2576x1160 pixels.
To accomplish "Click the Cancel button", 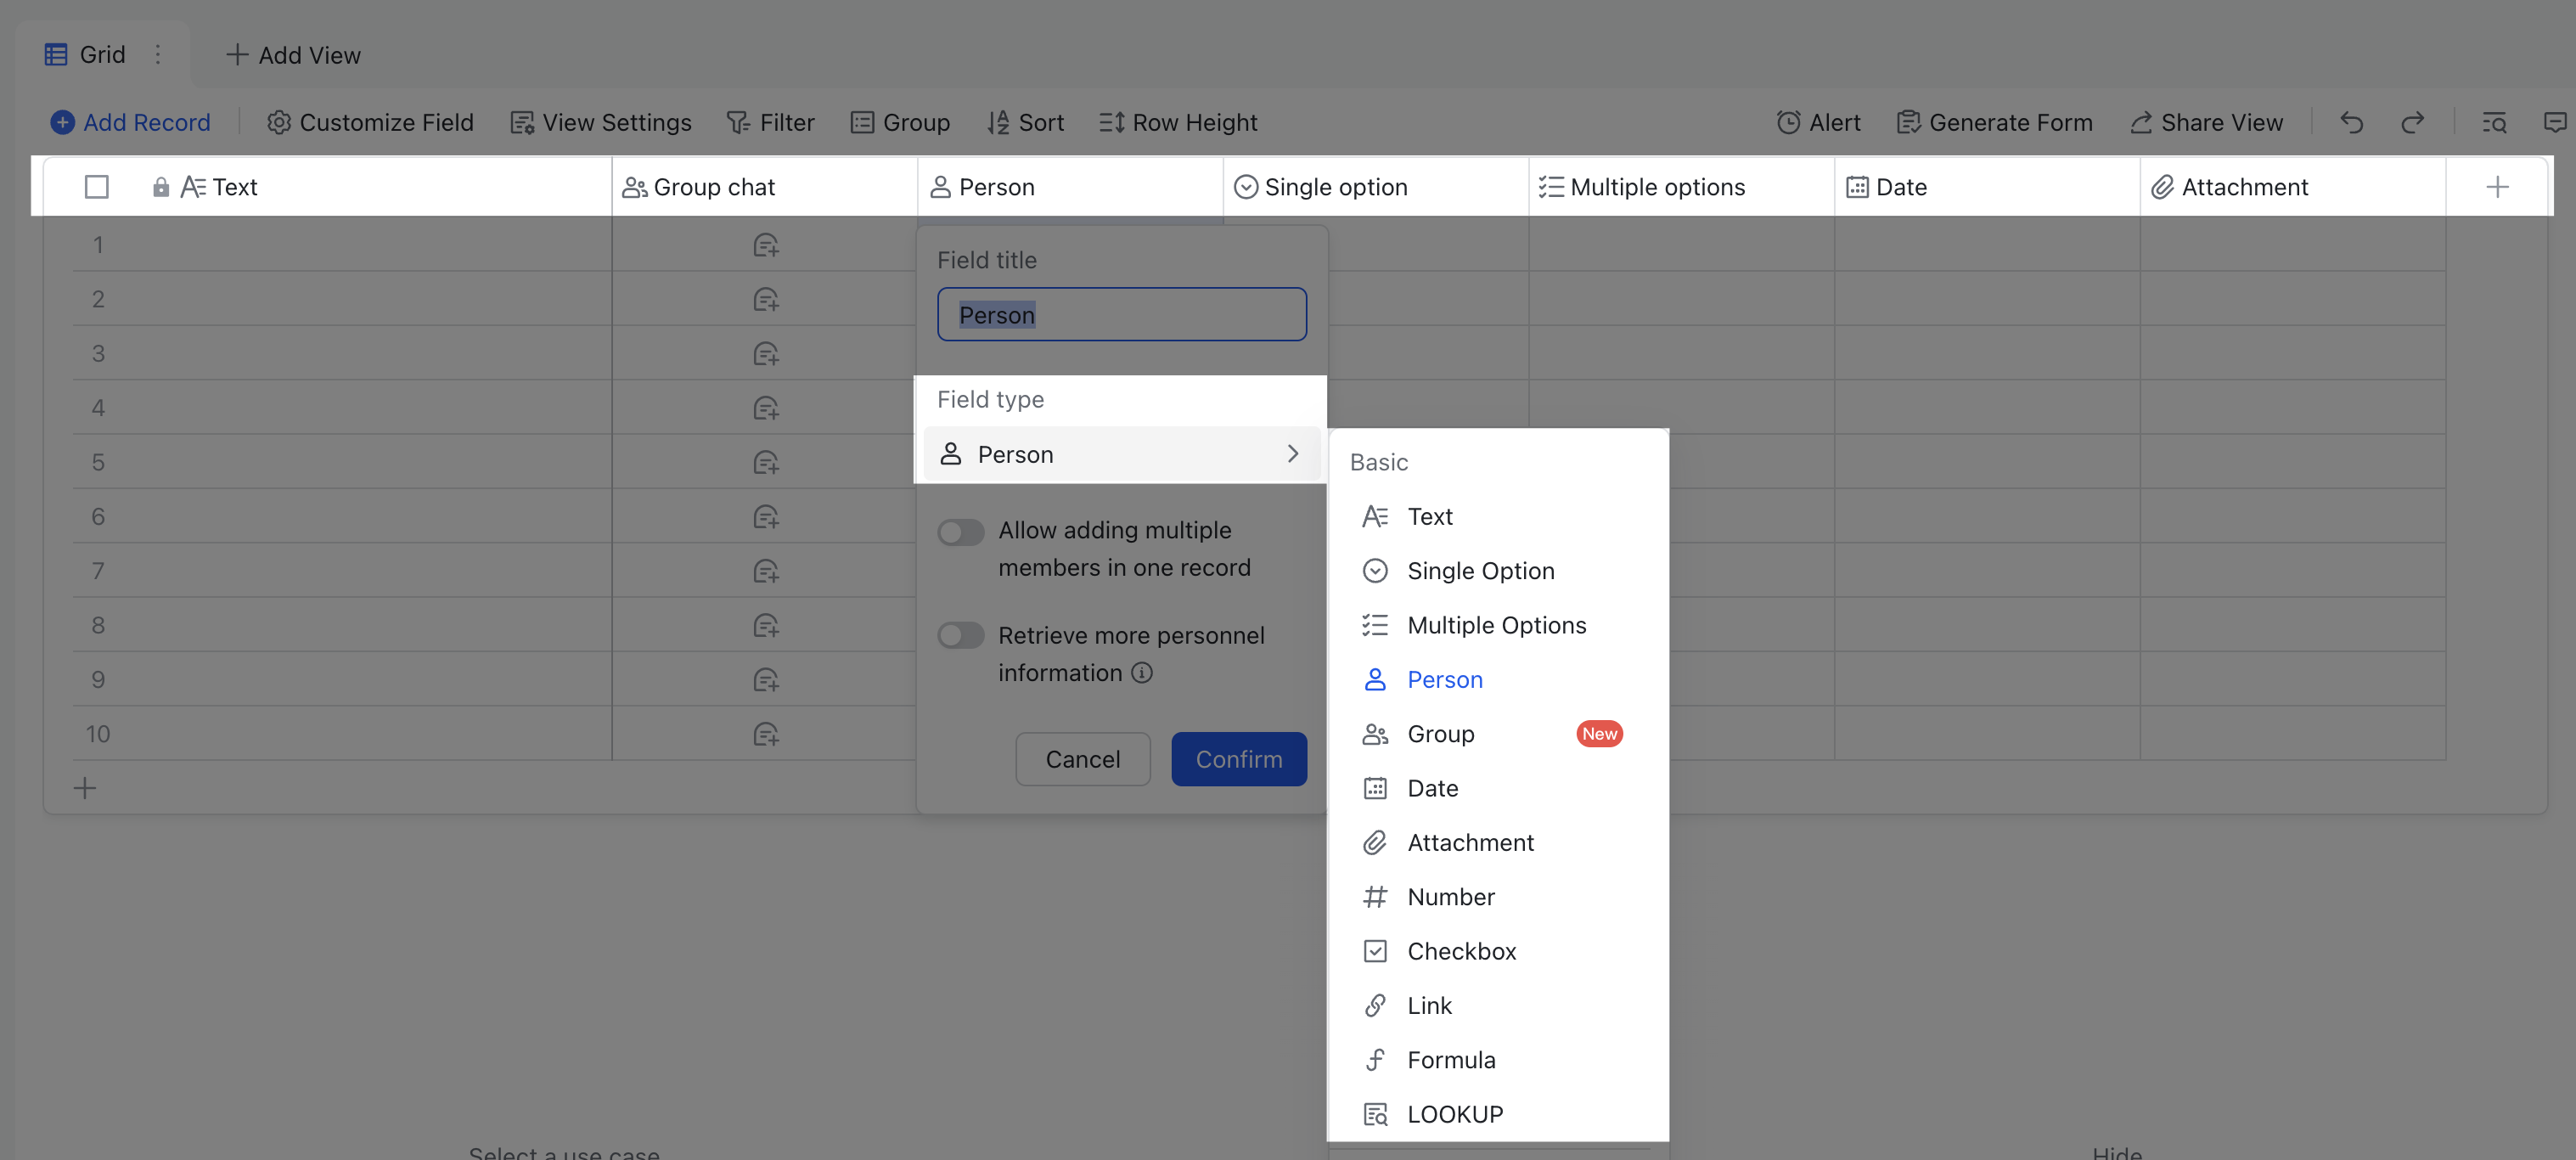I will (x=1082, y=759).
